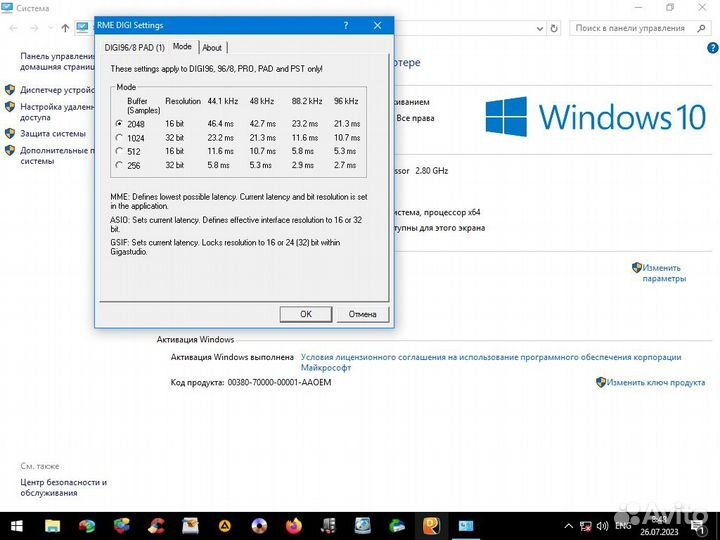The image size is (720, 540).
Task: Select the 512 samples buffer option
Action: [120, 151]
